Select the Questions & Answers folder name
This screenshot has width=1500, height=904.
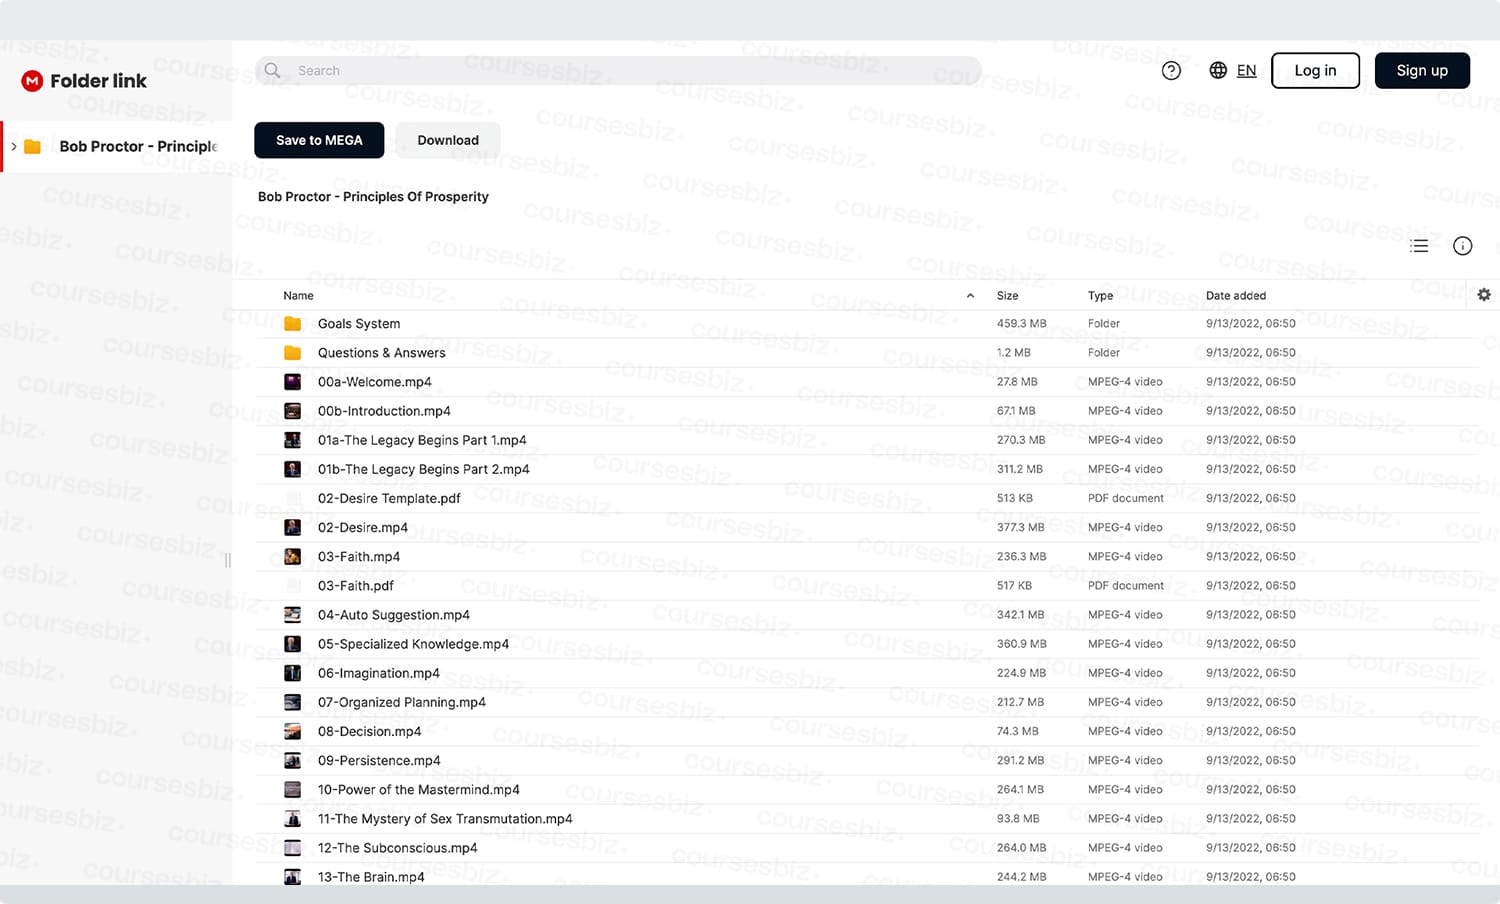pyautogui.click(x=381, y=353)
